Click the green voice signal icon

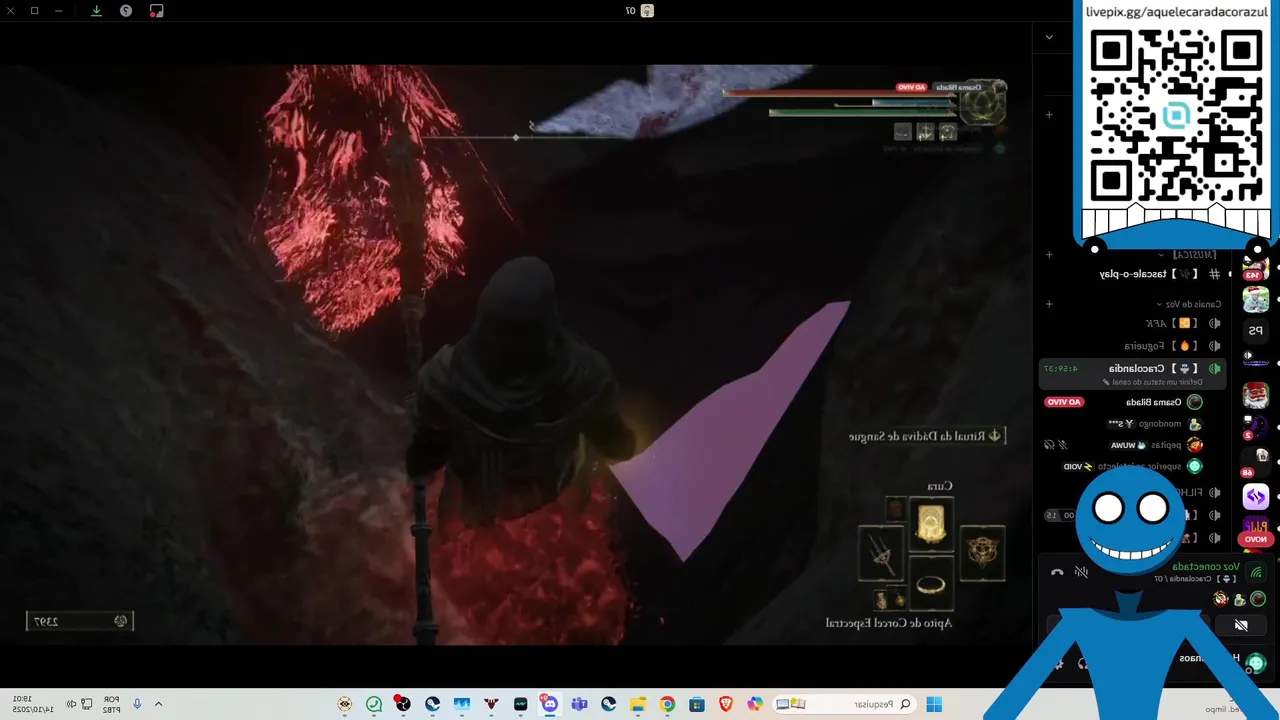(x=1256, y=572)
